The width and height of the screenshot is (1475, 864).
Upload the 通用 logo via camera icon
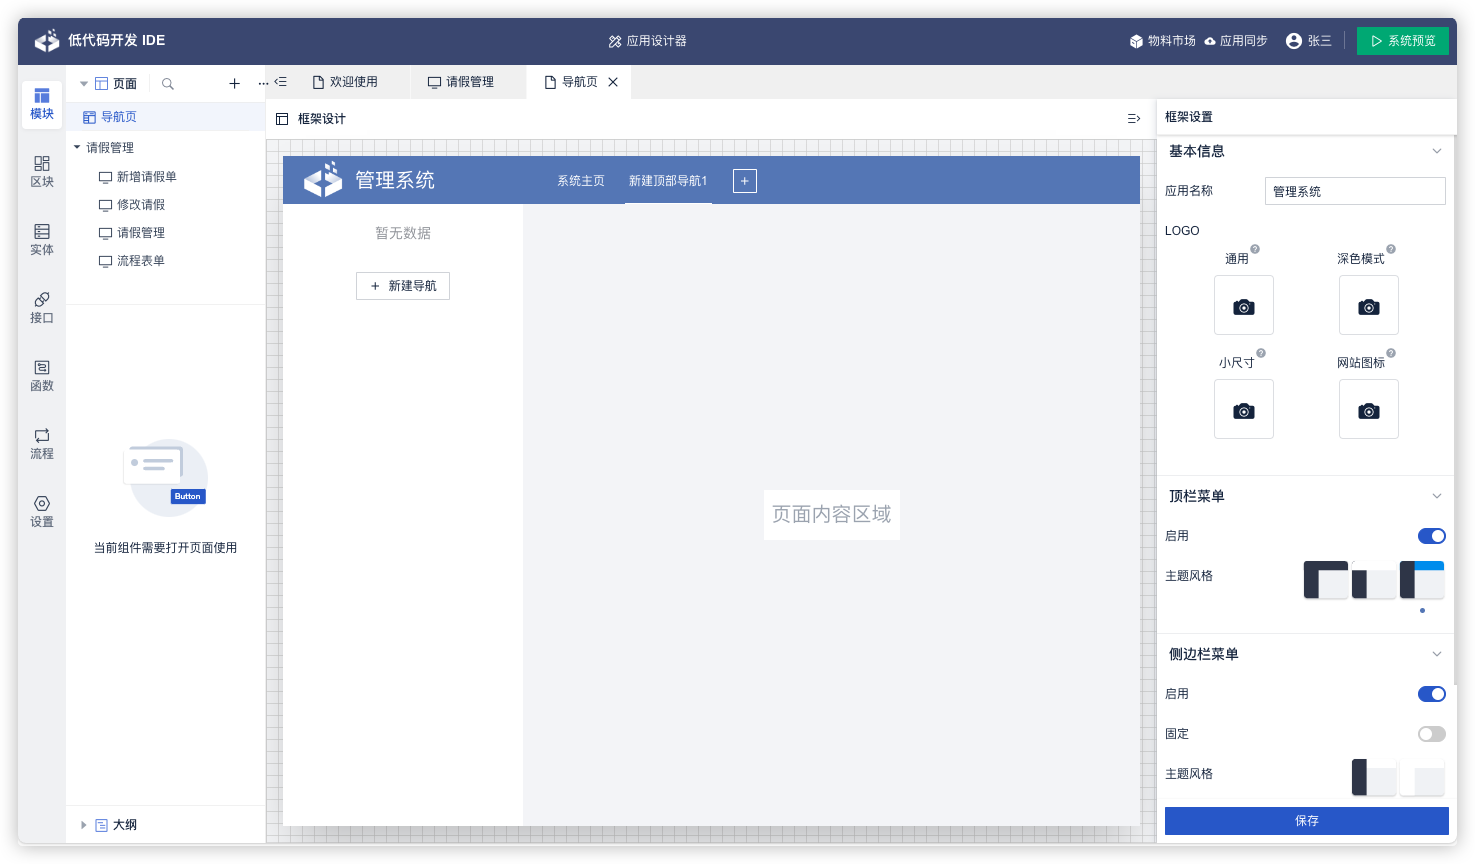point(1243,306)
